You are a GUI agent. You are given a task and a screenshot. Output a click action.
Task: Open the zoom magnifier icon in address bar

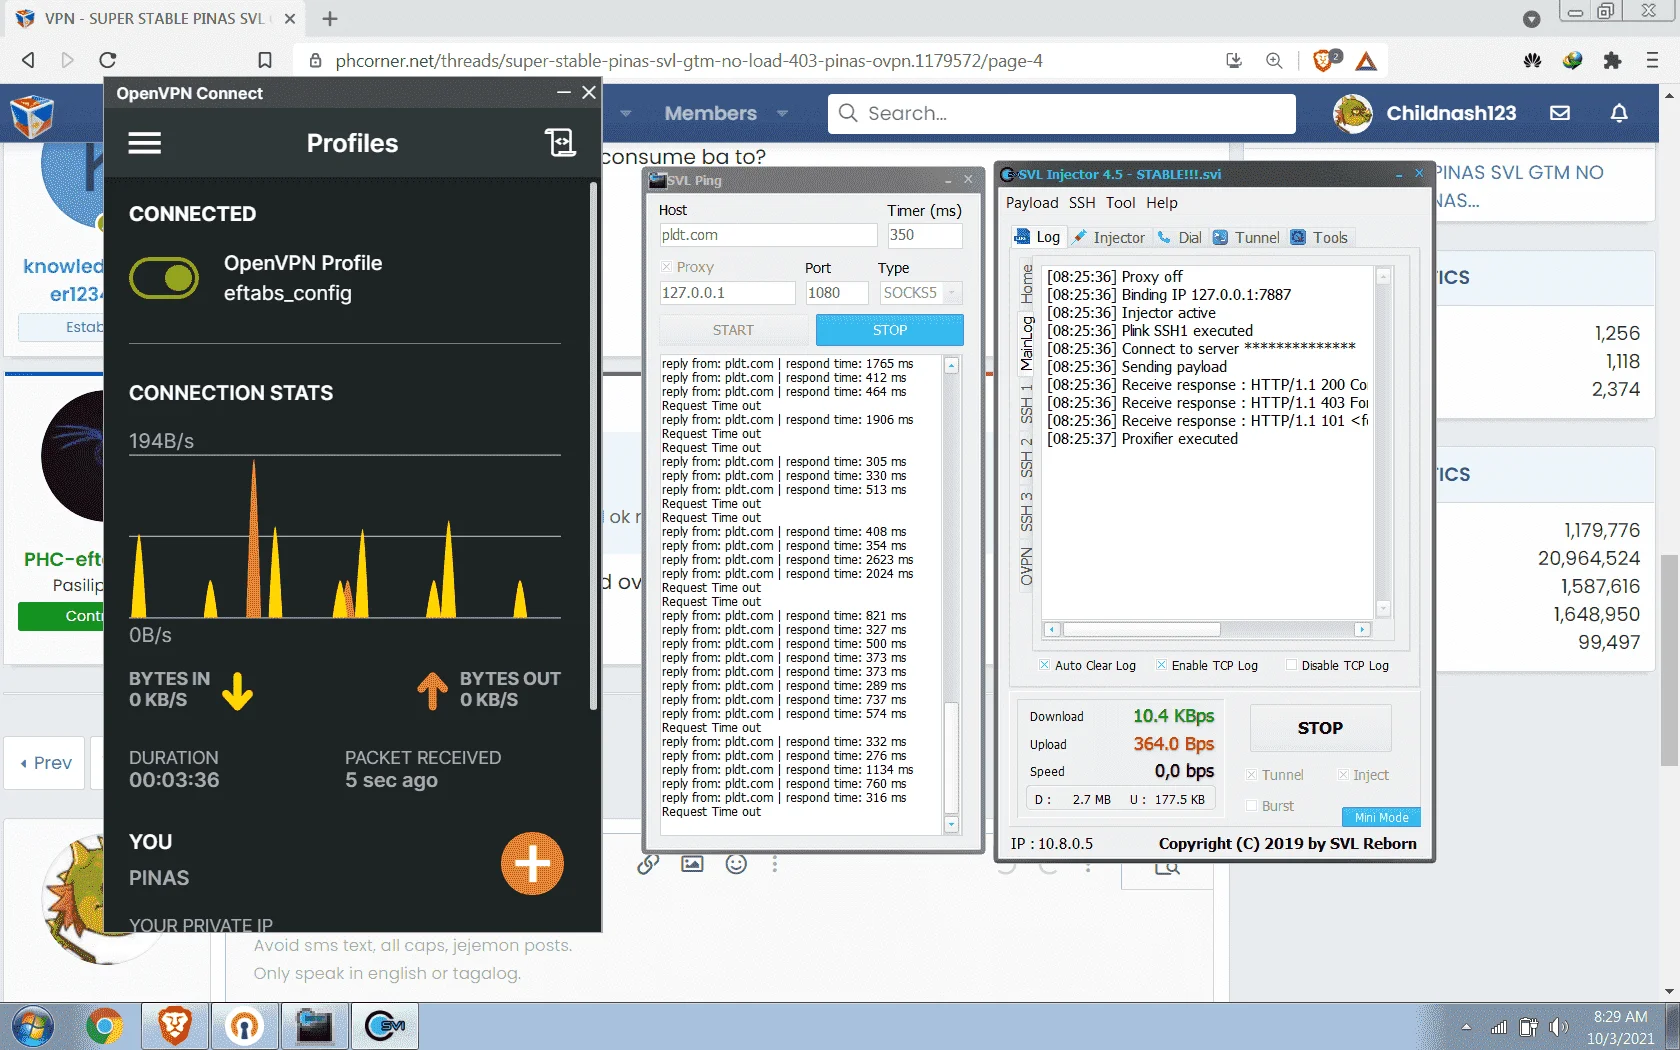tap(1274, 61)
